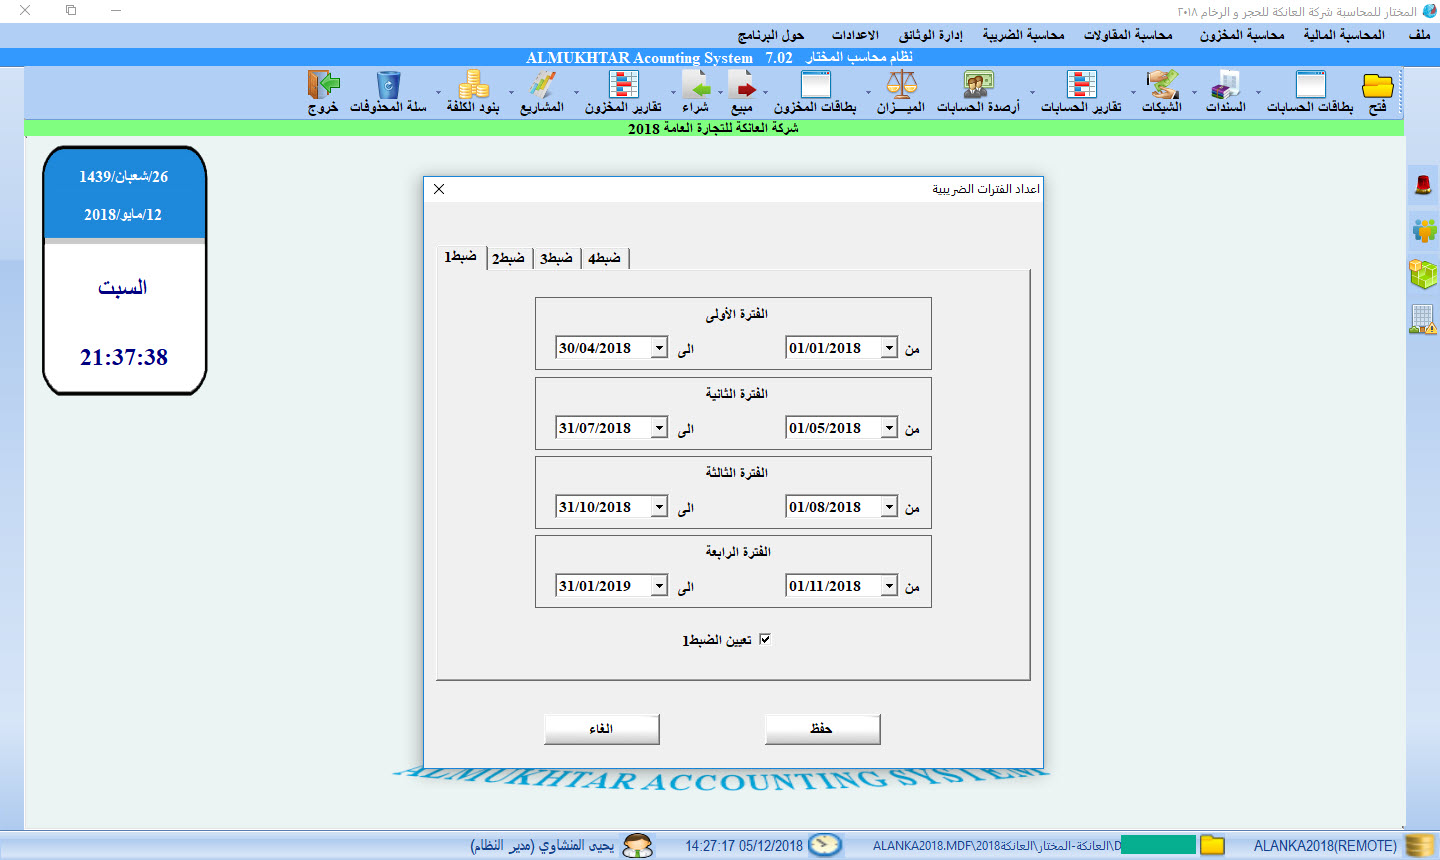Screen dimensions: 1440x860
Task: Click the خروج (Exit) toolbar icon
Action: 323,85
